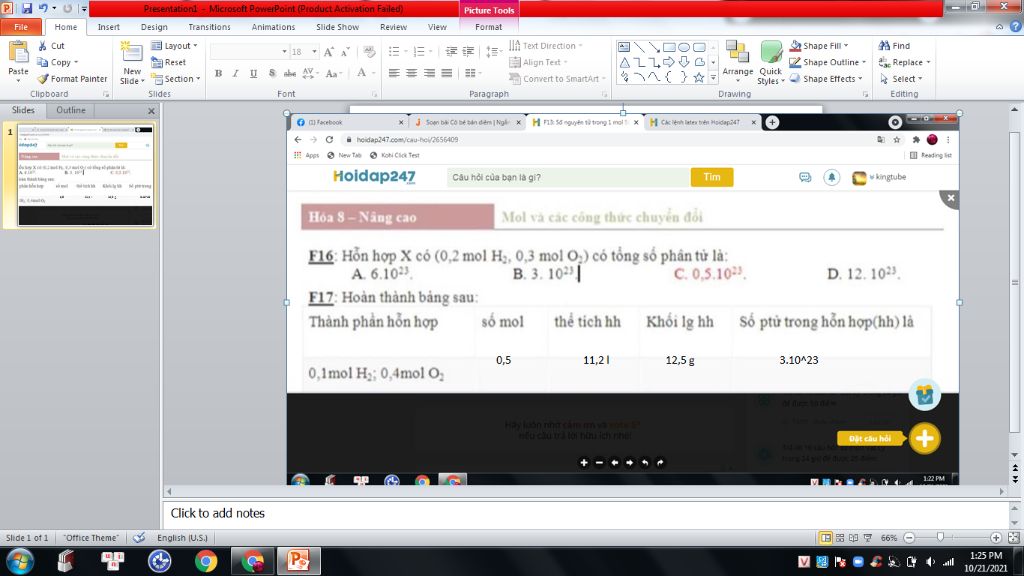Viewport: 1024px width, 576px height.
Task: Run spell check icon in status bar
Action: [x=139, y=537]
